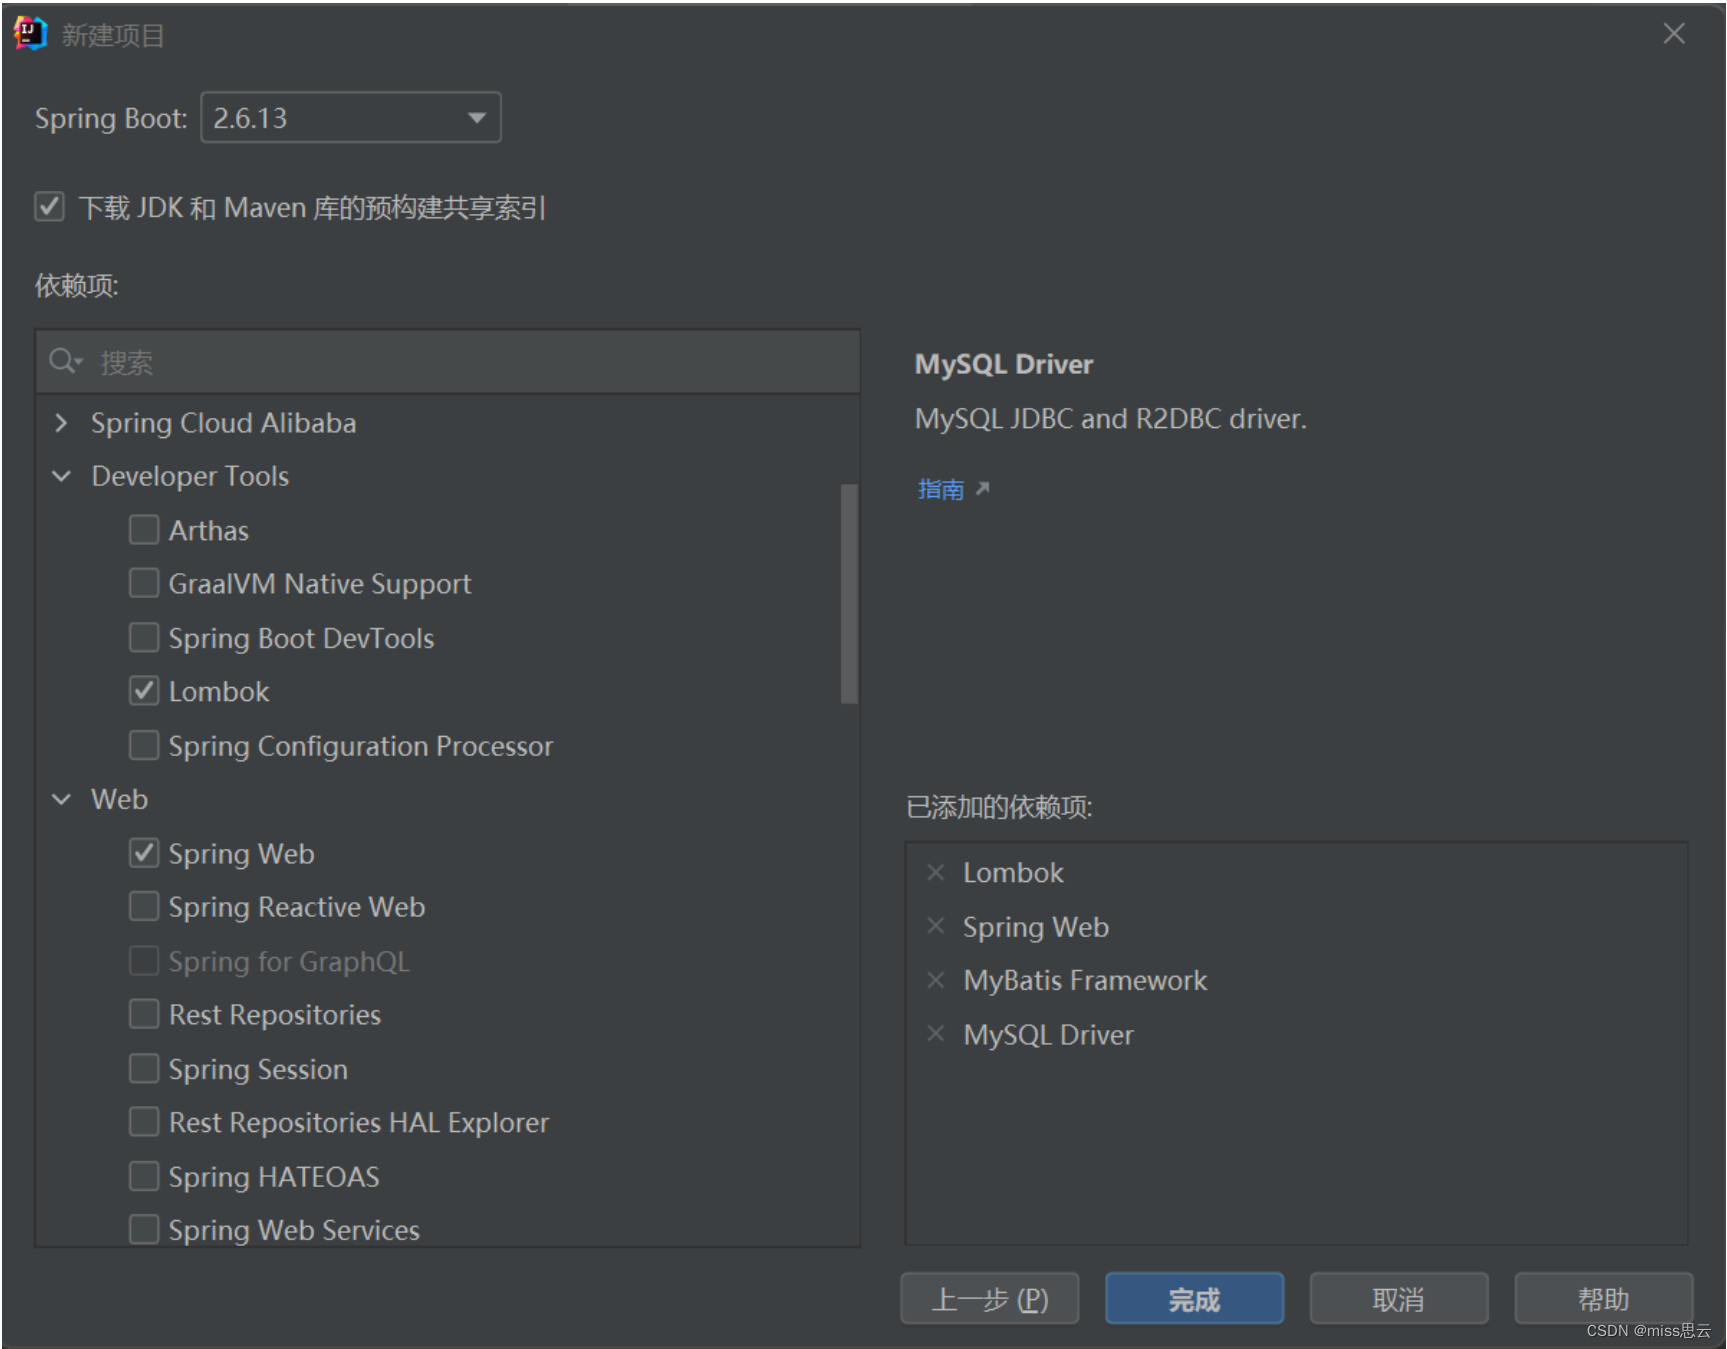This screenshot has width=1727, height=1349.
Task: Check the Rest Repositories checkbox
Action: tap(144, 1014)
